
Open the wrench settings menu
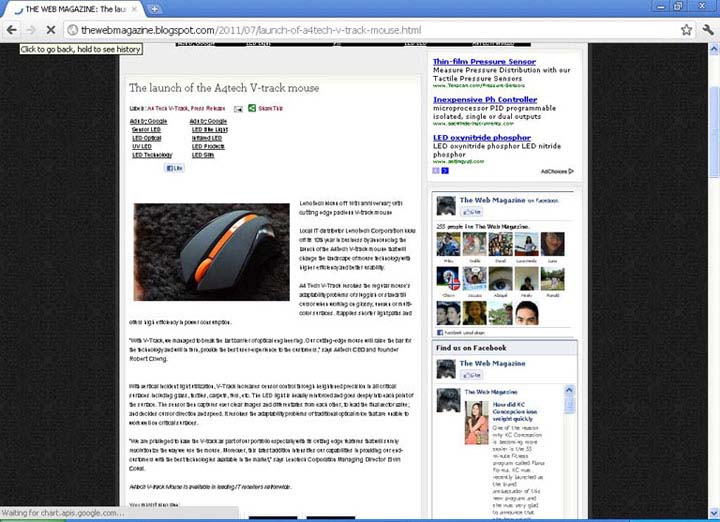point(706,30)
